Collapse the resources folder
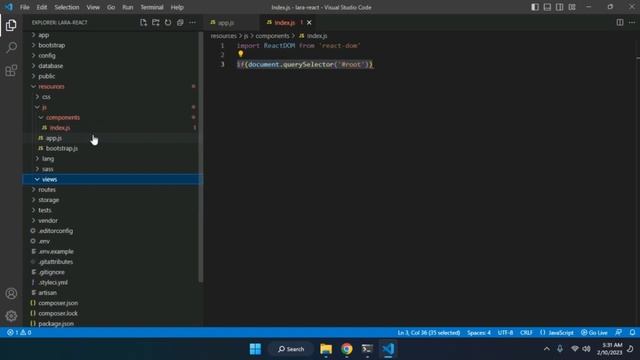Viewport: 640px width, 360px height. [x=112, y=87]
